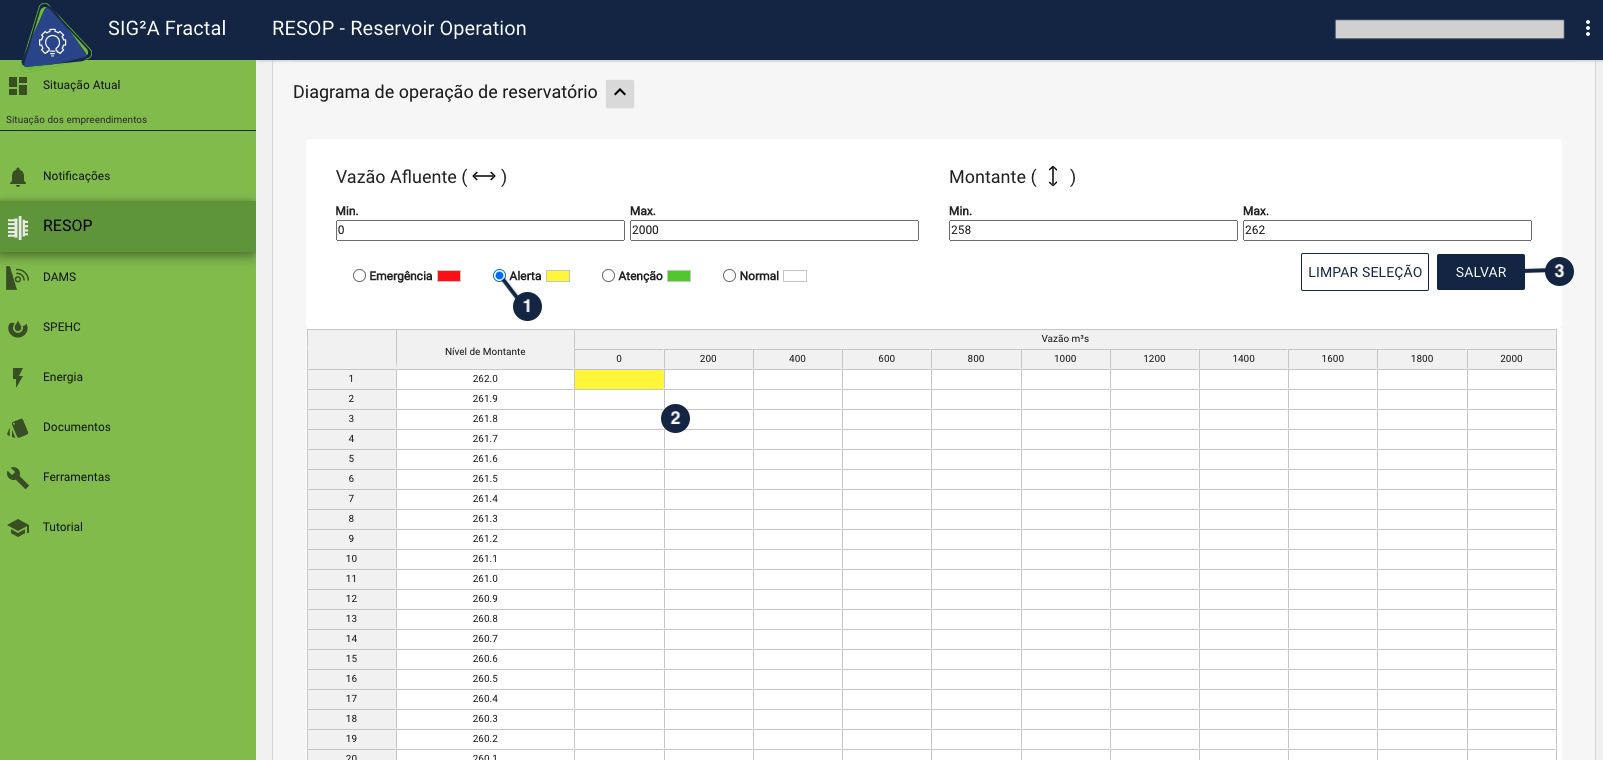The image size is (1603, 760).
Task: Click the yellow Alerta color swatch
Action: pos(558,276)
